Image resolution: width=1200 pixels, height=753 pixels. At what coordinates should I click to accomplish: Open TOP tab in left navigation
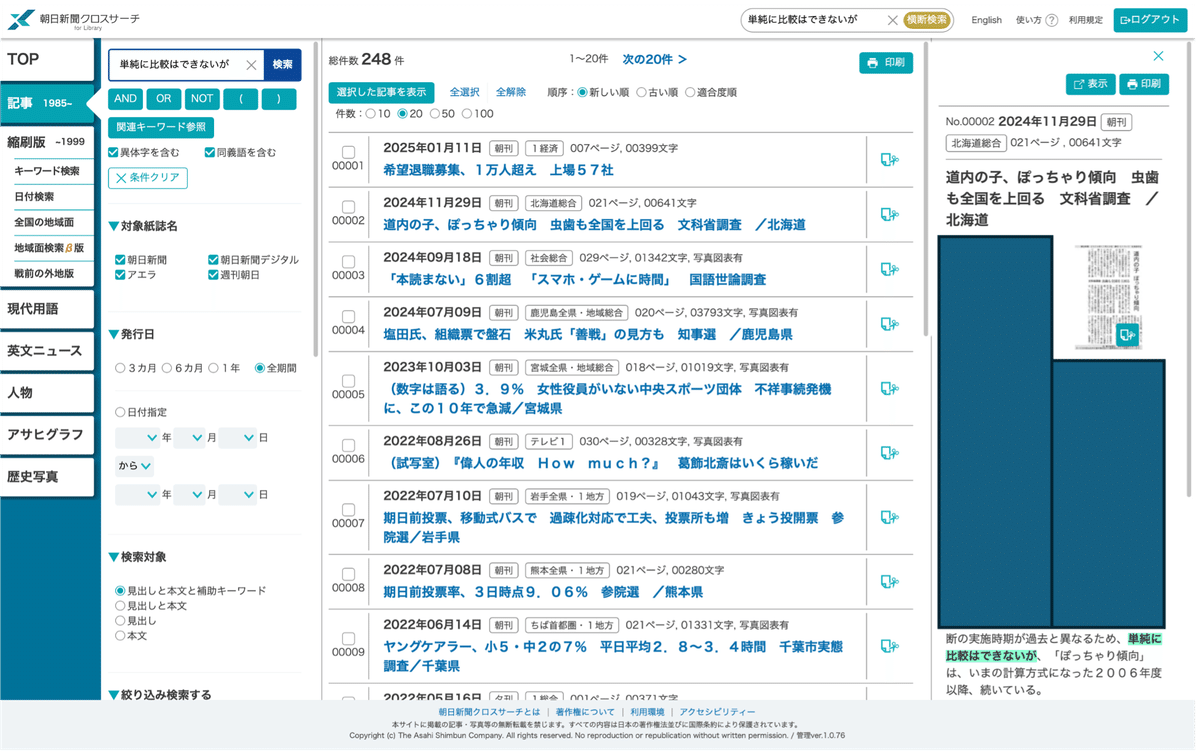[x=47, y=60]
